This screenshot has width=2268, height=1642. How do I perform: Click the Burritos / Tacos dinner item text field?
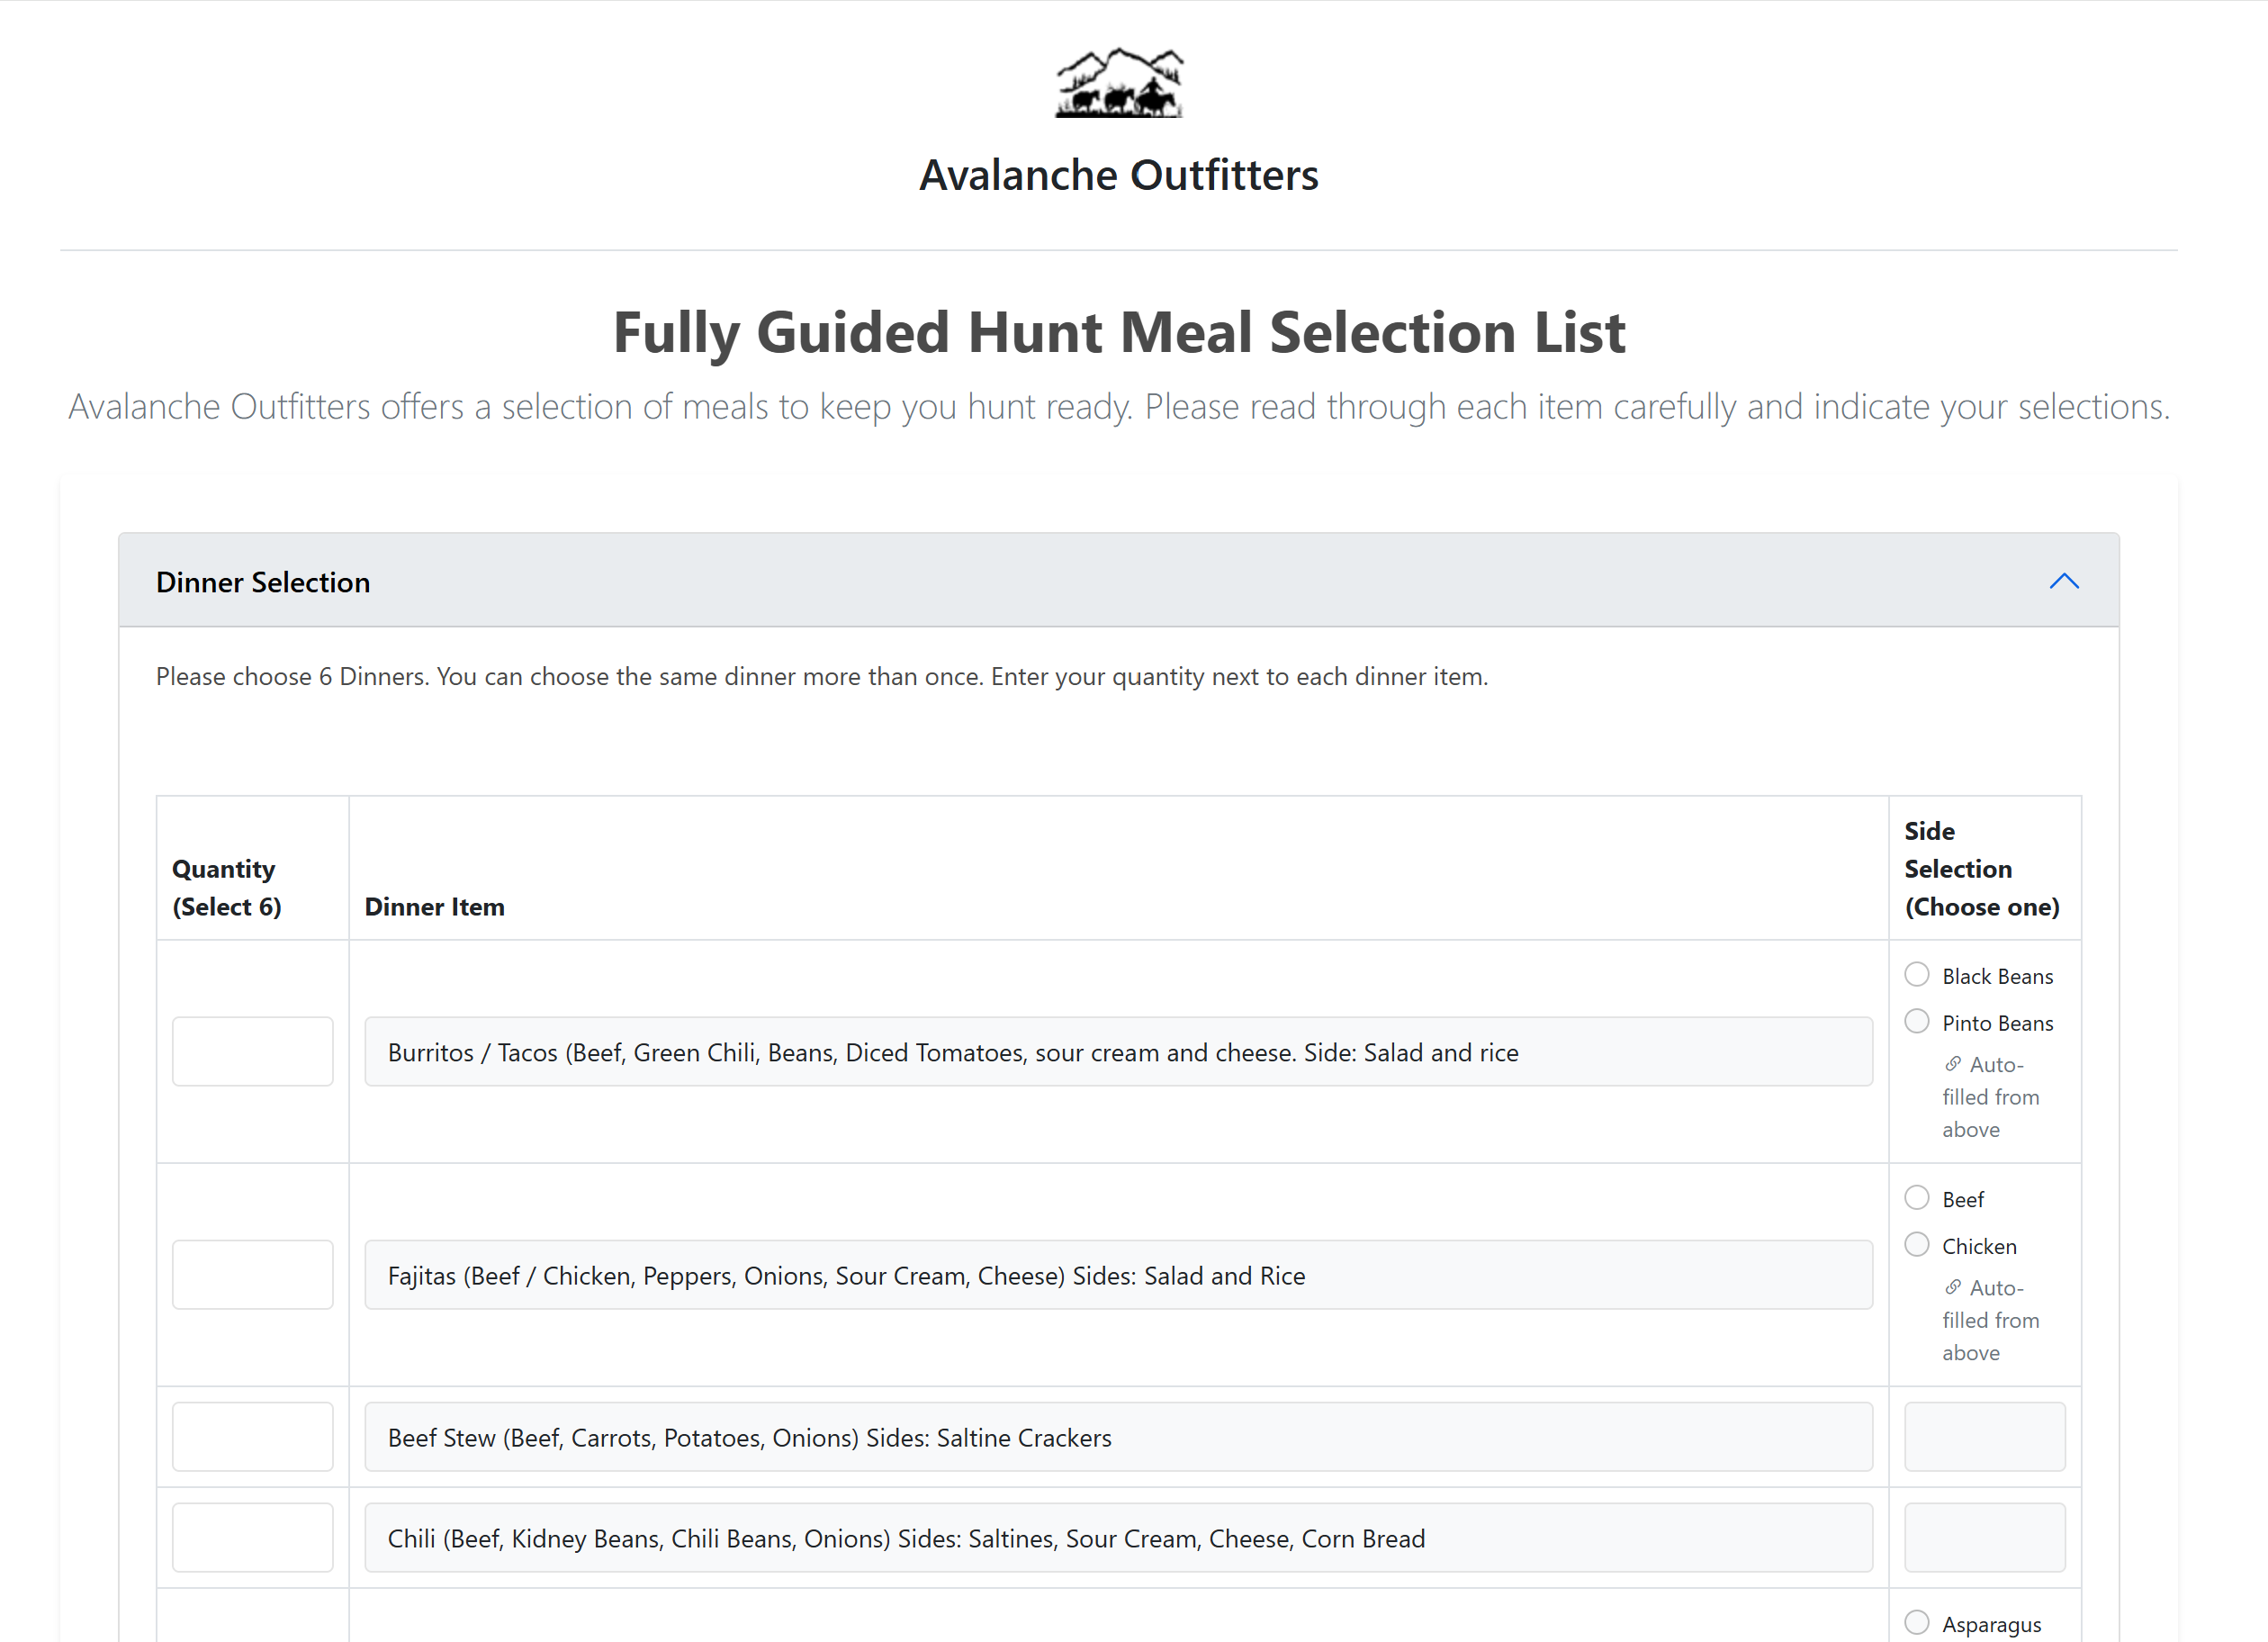pyautogui.click(x=1117, y=1051)
